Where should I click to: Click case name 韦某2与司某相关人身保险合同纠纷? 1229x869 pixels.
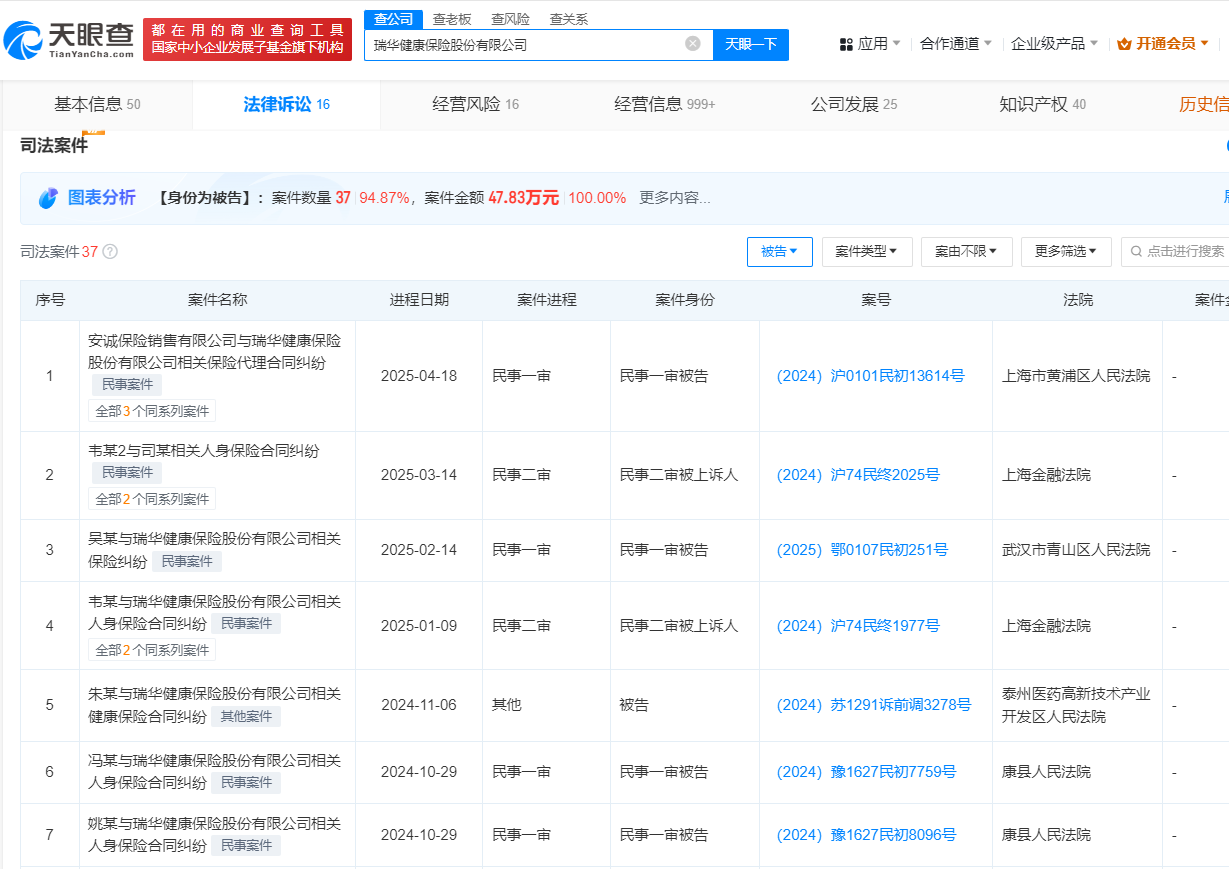pyautogui.click(x=204, y=451)
